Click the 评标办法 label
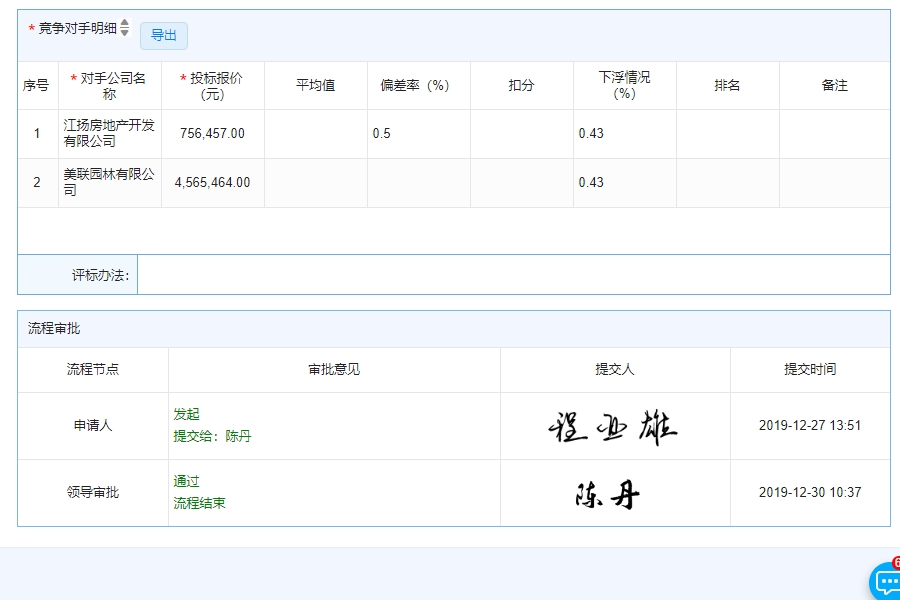The width and height of the screenshot is (900, 600). (100, 275)
